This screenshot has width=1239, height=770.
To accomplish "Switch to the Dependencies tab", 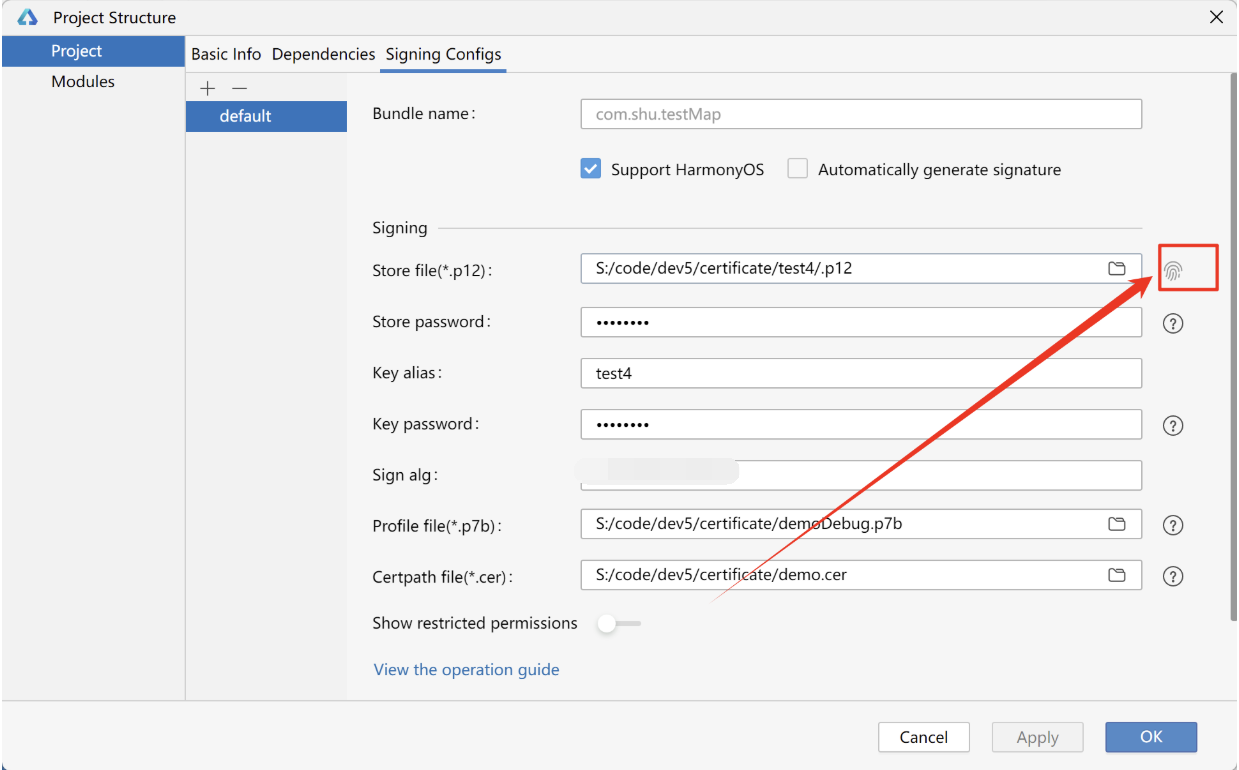I will click(323, 54).
